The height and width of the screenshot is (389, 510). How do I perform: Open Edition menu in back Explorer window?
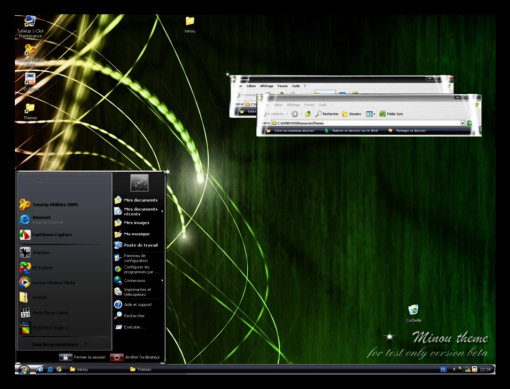point(251,86)
